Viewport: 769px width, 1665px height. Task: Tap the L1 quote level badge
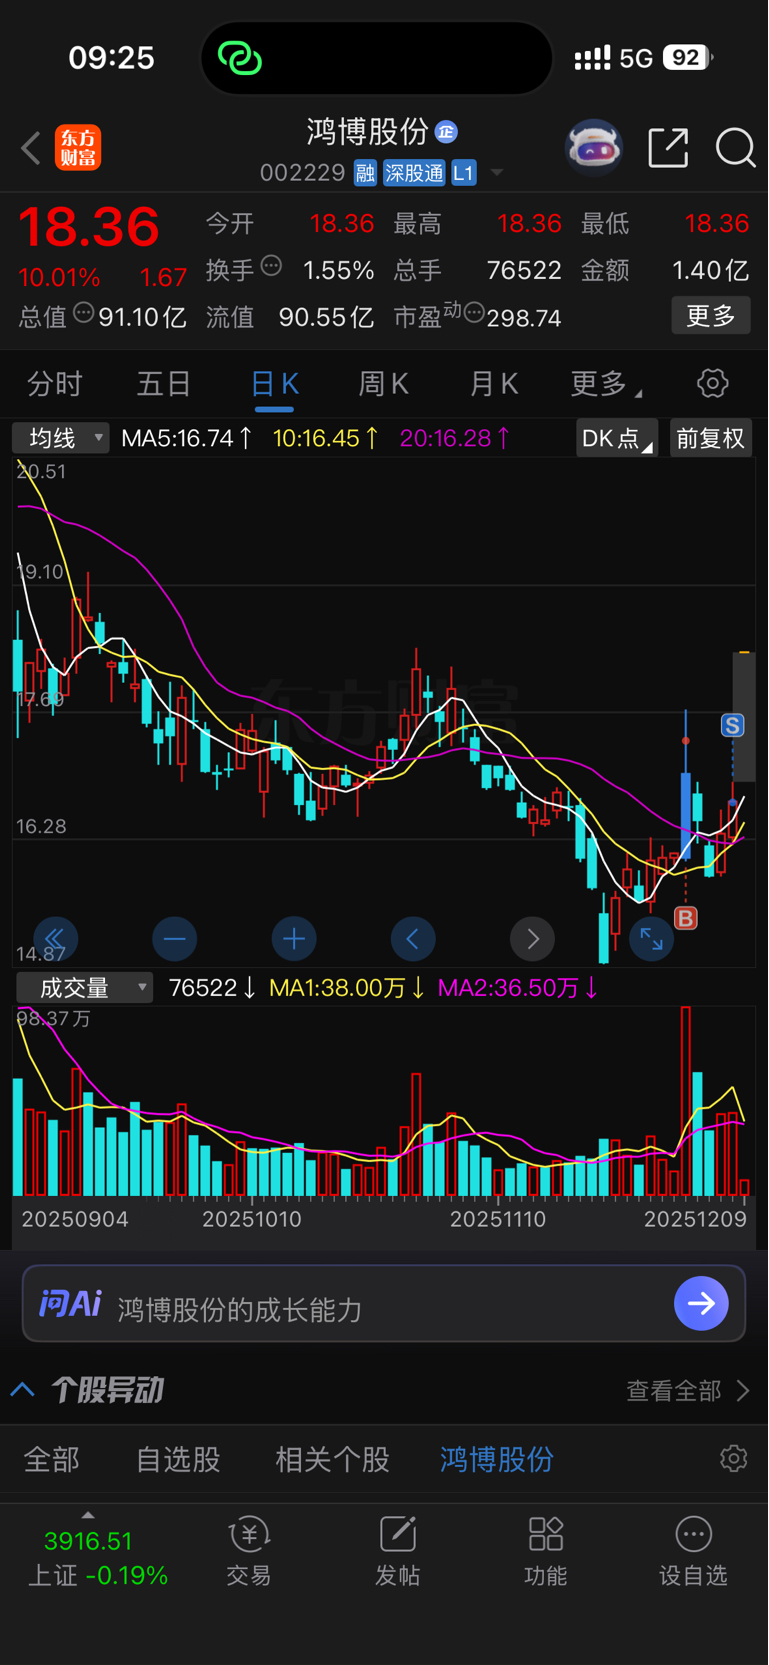[463, 173]
